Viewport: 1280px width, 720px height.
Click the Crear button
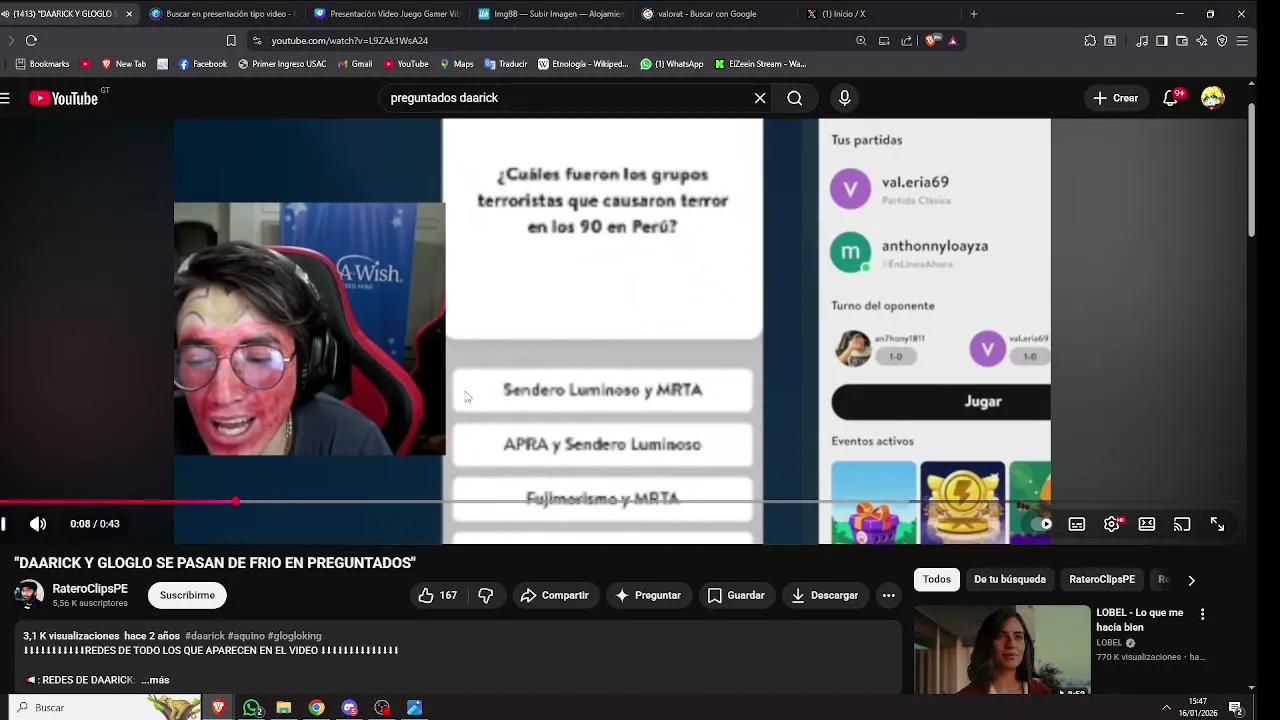point(1116,98)
